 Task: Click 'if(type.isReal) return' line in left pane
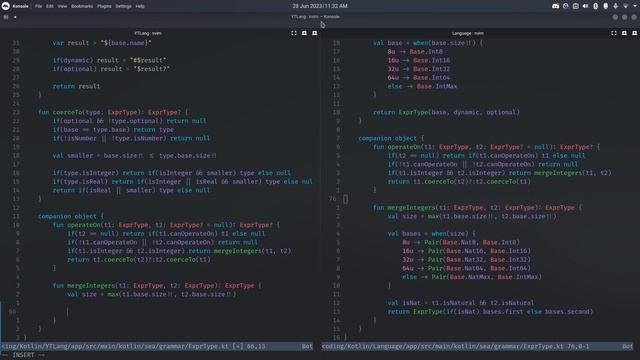pos(182,182)
